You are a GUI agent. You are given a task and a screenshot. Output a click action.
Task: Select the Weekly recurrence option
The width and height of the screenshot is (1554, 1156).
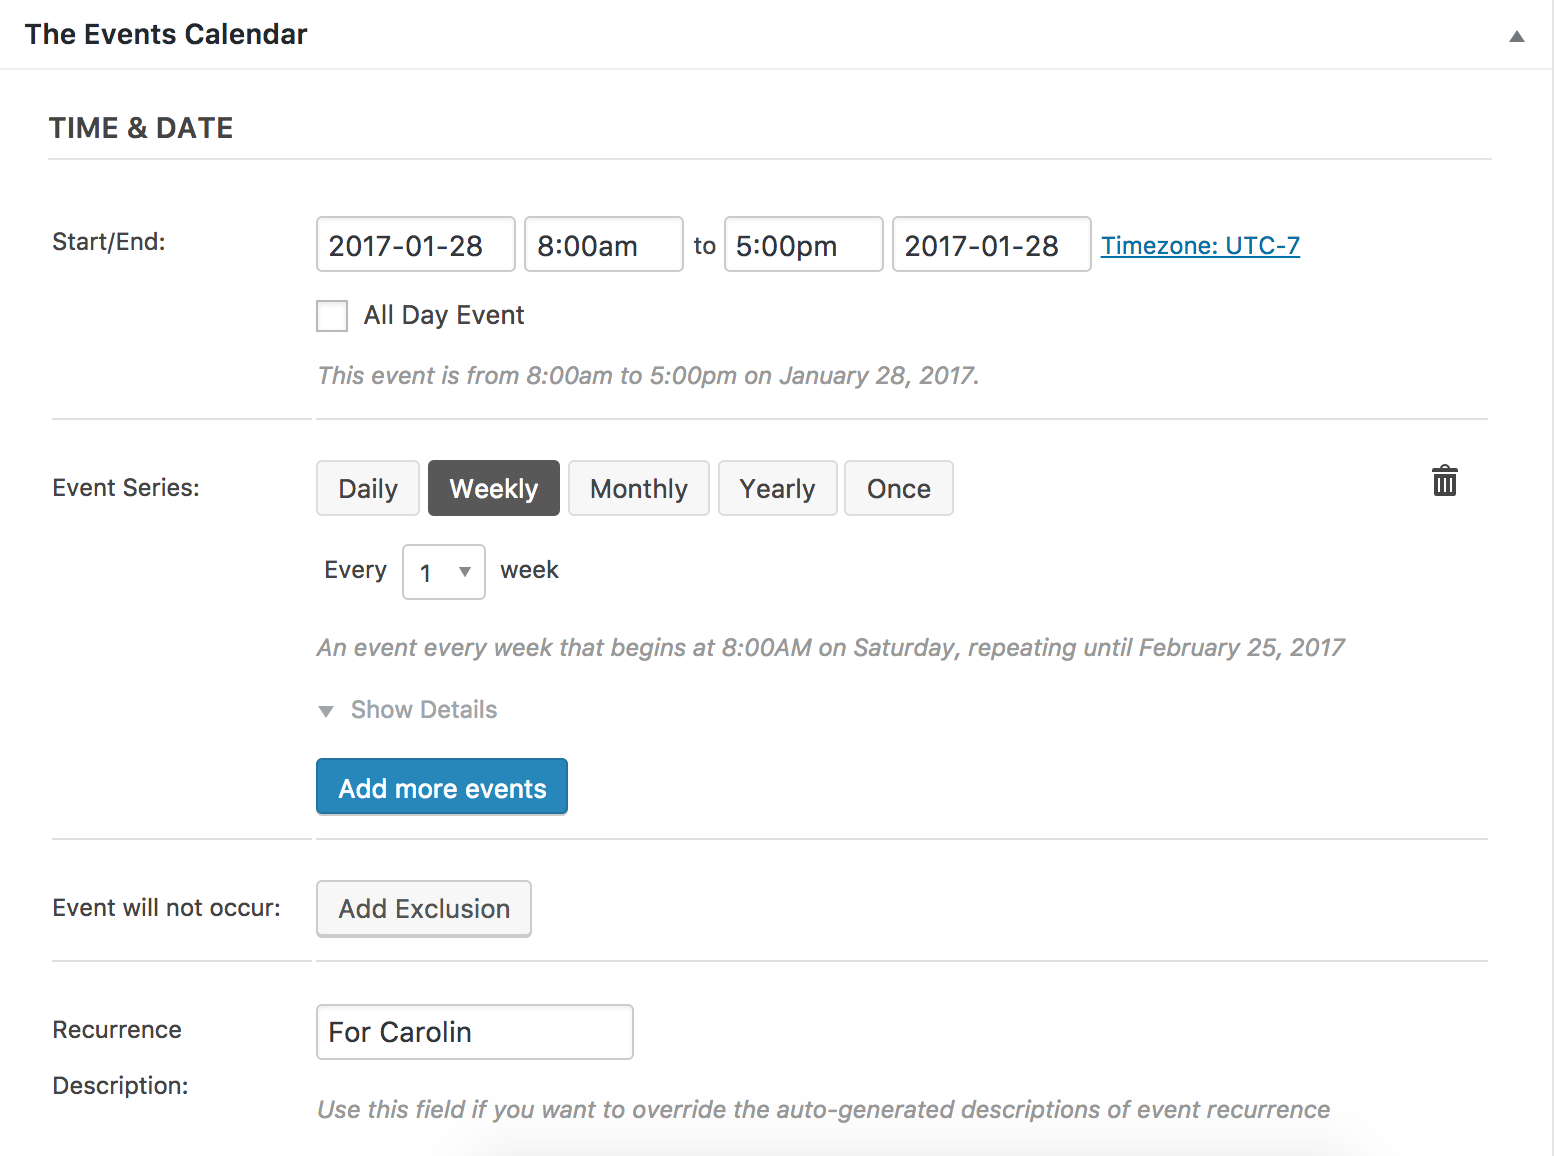493,488
